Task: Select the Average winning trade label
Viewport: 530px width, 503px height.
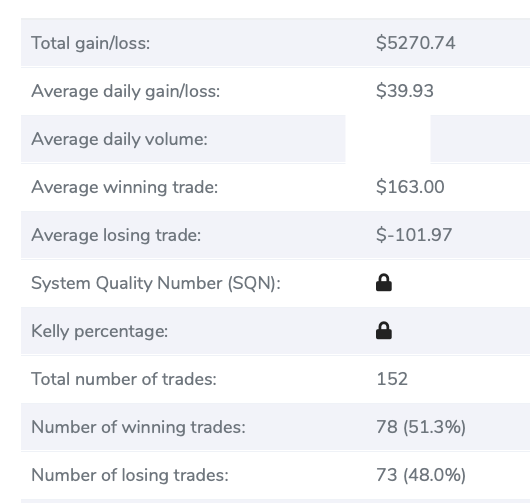Action: [x=124, y=187]
